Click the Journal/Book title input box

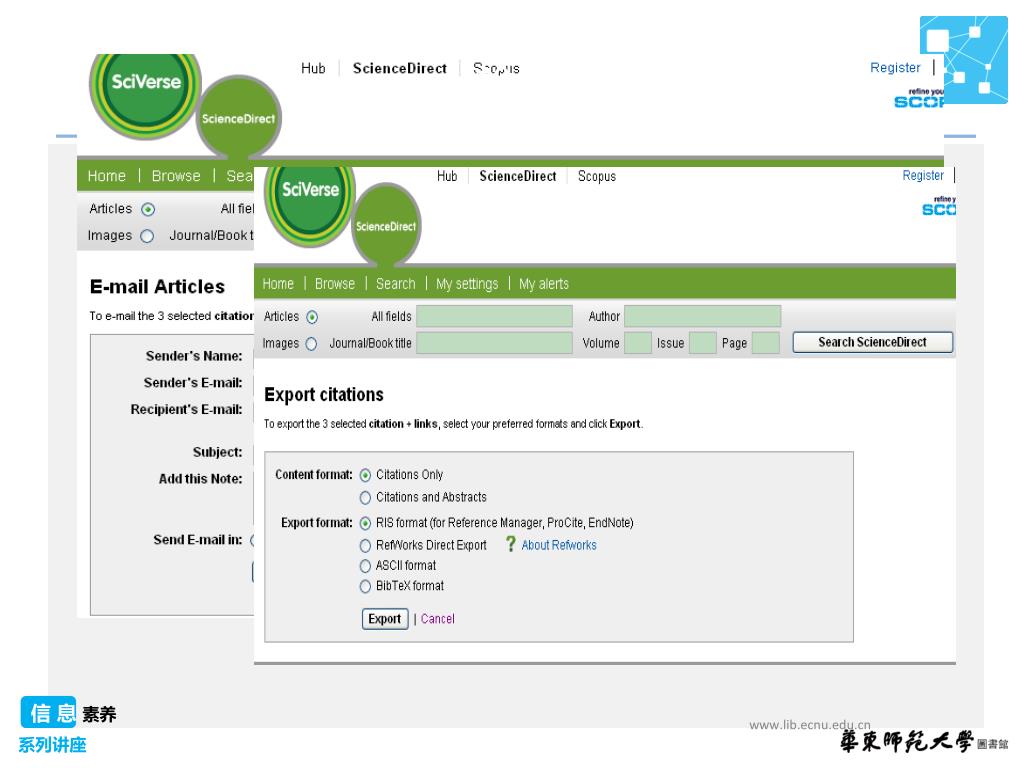tap(494, 343)
